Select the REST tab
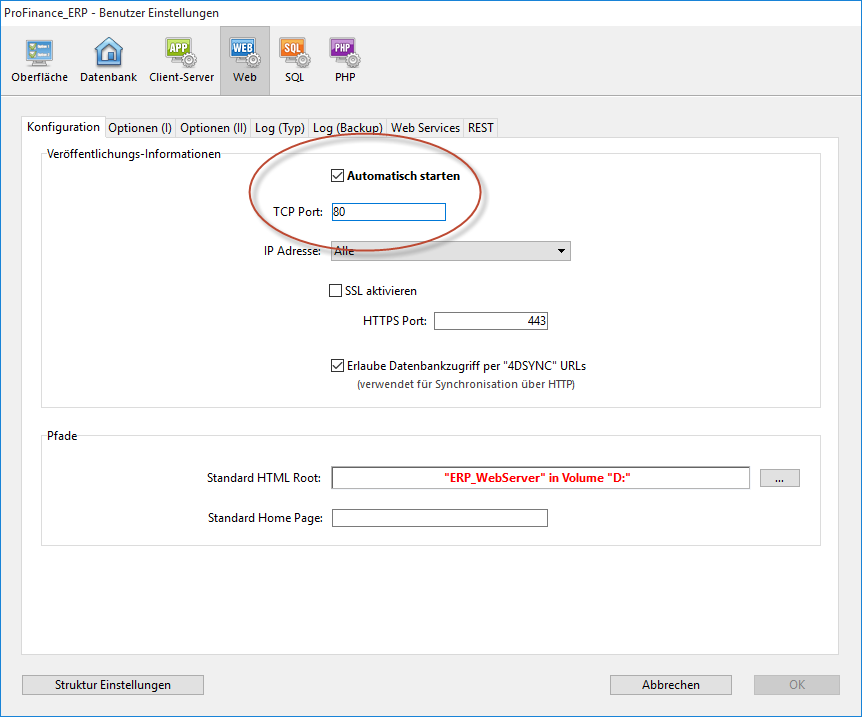This screenshot has width=862, height=717. (x=480, y=128)
